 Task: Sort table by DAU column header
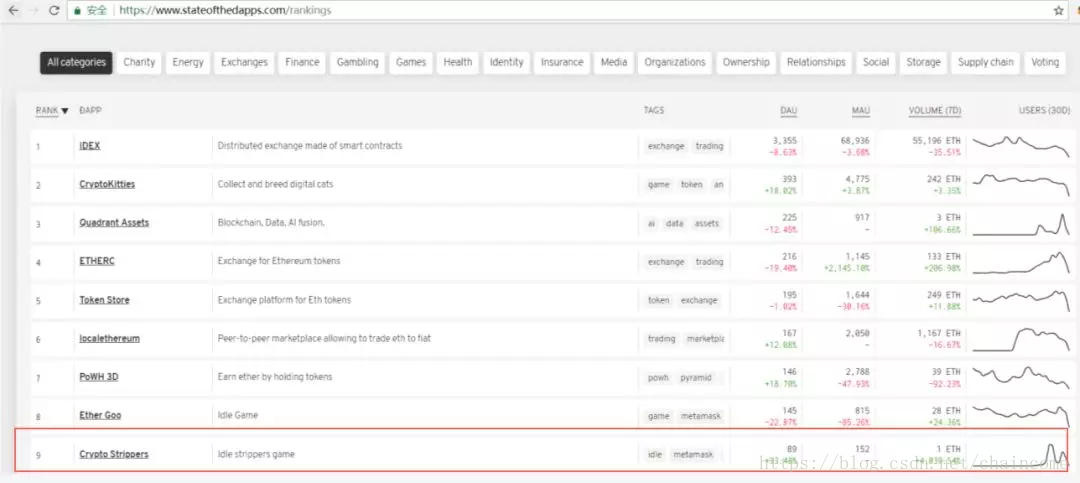[x=789, y=110]
